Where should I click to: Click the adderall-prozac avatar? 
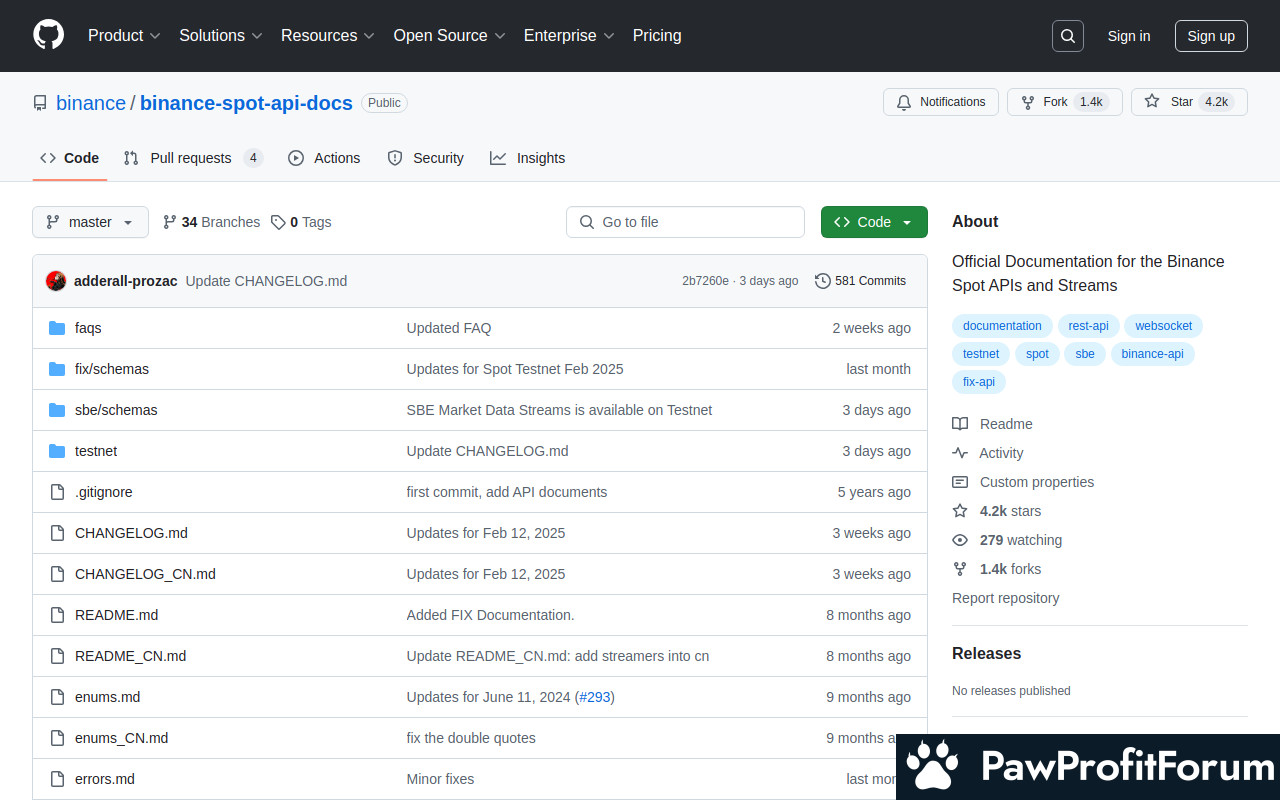(56, 281)
